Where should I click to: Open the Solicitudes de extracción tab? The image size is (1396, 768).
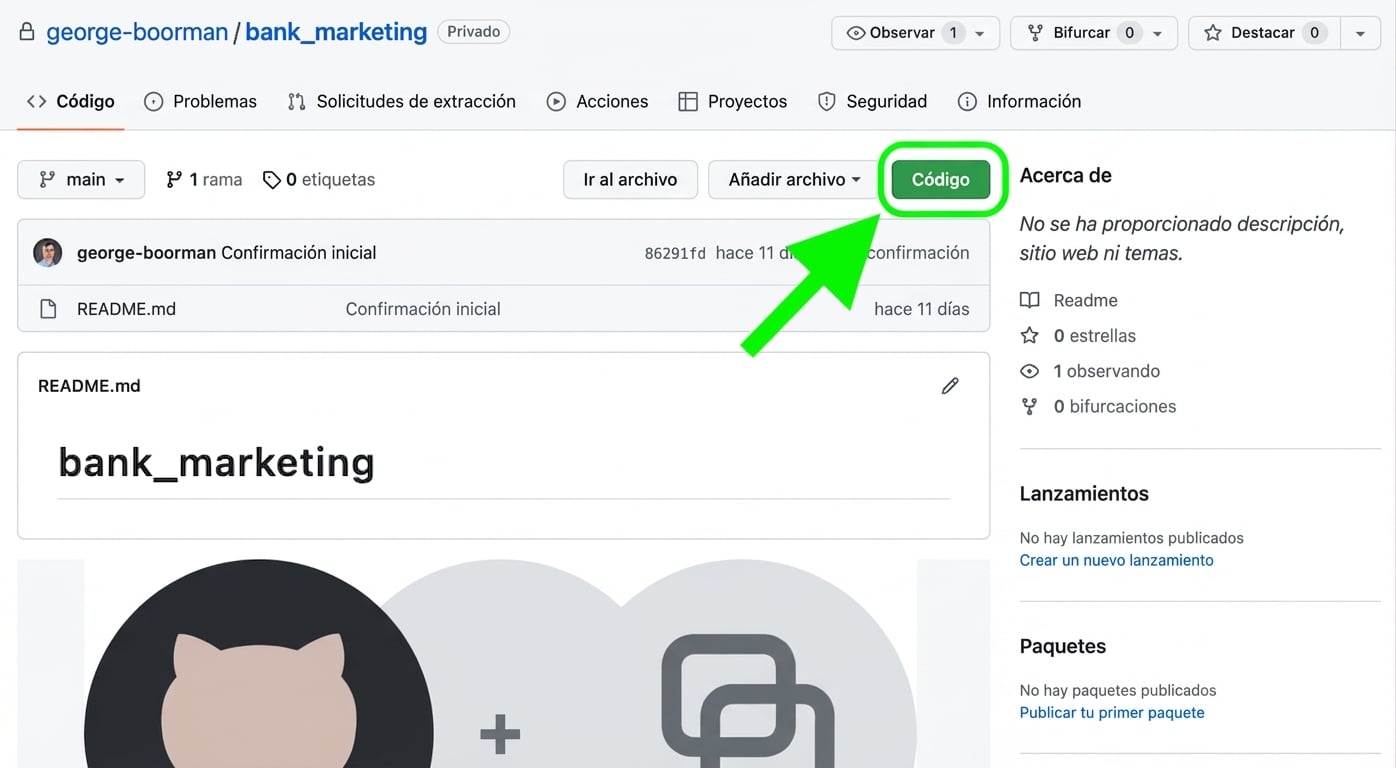pos(401,101)
